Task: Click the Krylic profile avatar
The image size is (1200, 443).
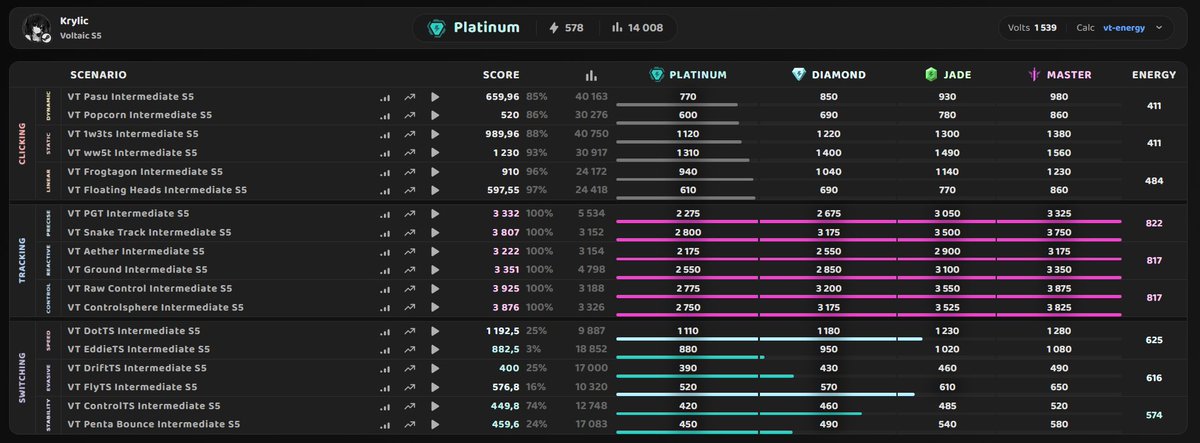Action: click(x=36, y=28)
